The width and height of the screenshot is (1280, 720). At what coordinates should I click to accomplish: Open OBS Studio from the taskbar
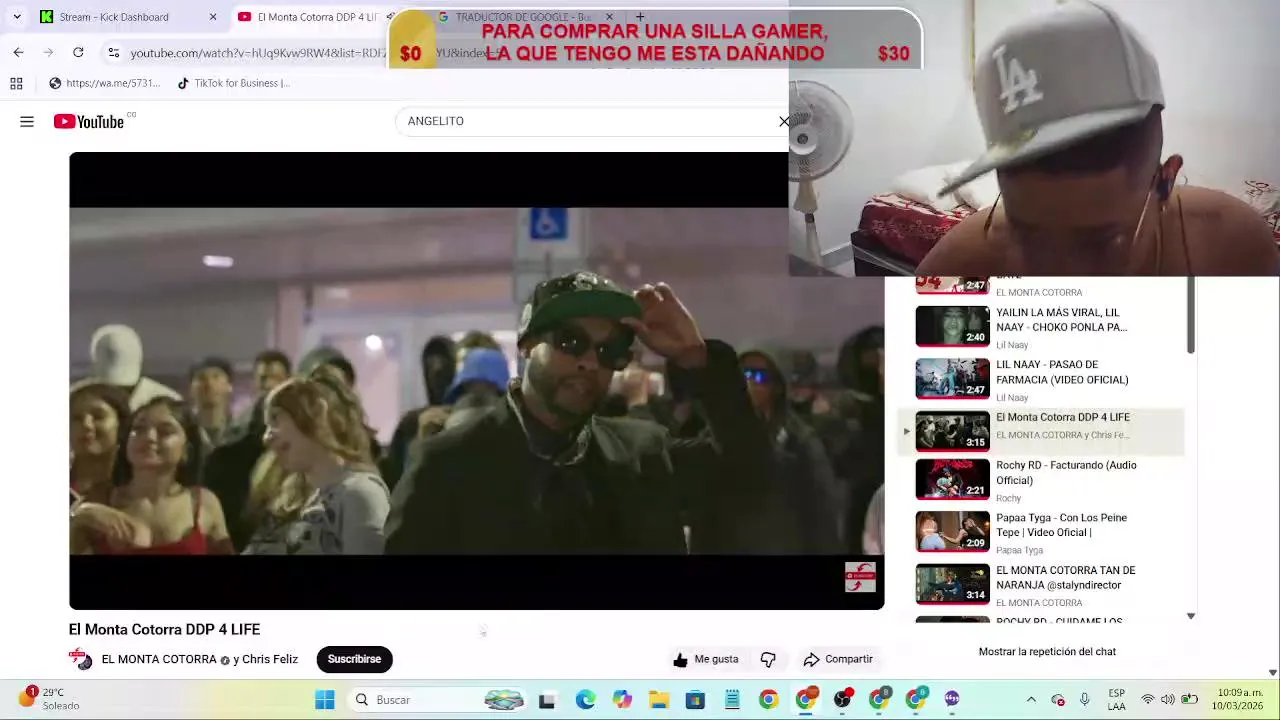[x=842, y=700]
